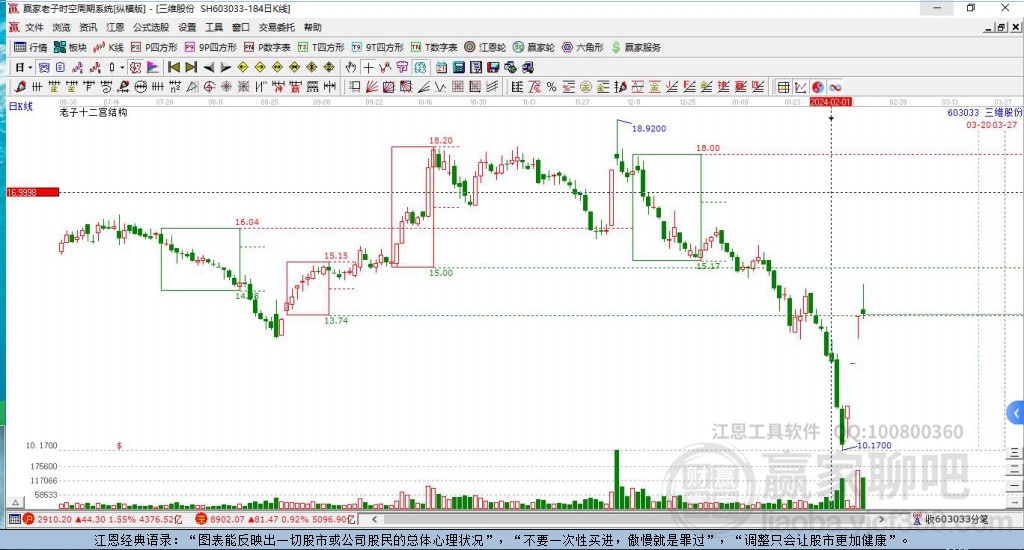
Task: Open the 9P四方形 tool
Action: click(x=210, y=47)
